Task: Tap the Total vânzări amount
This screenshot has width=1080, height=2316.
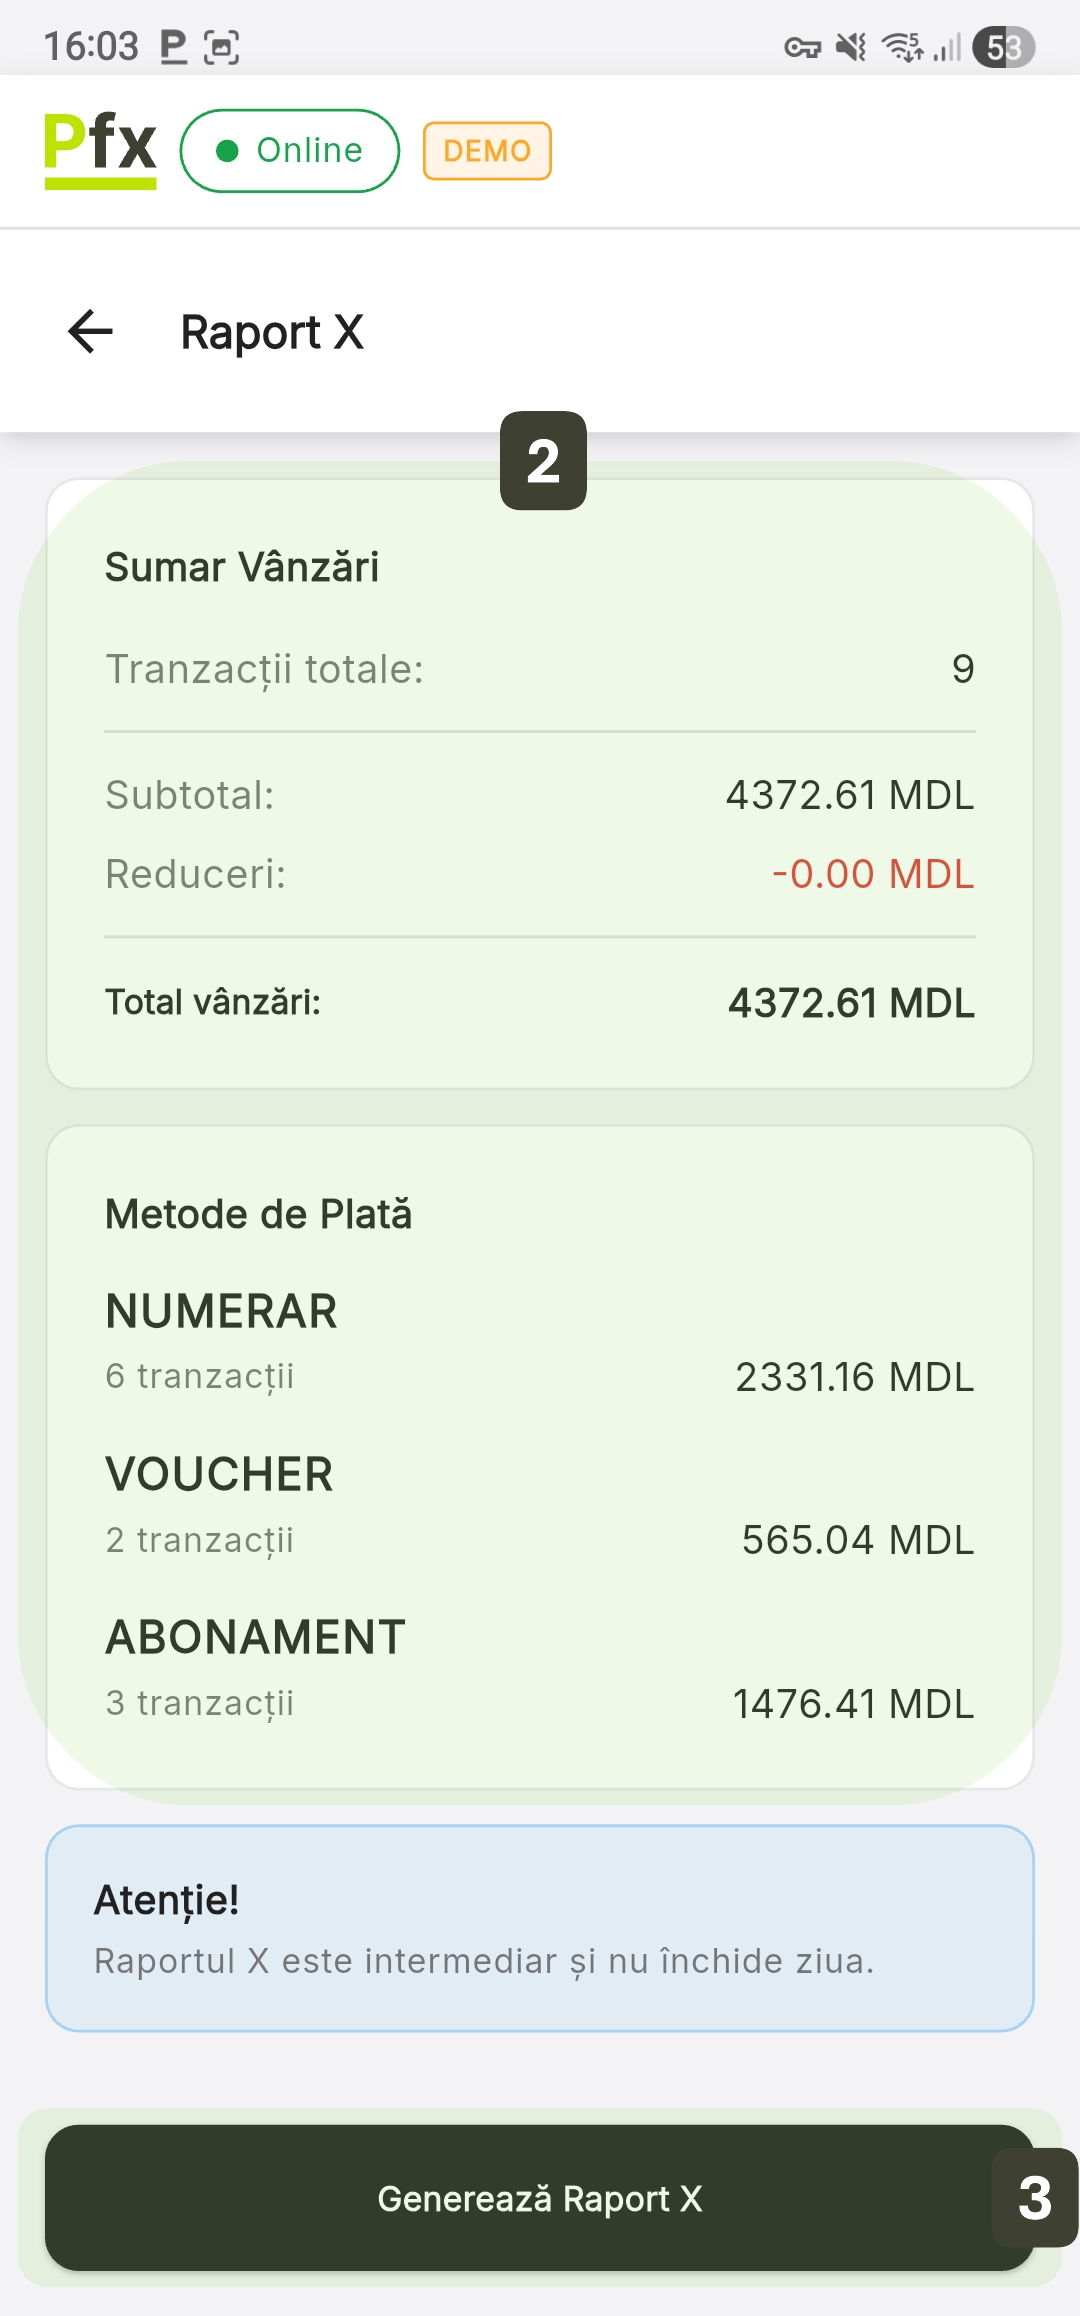Action: 851,1003
